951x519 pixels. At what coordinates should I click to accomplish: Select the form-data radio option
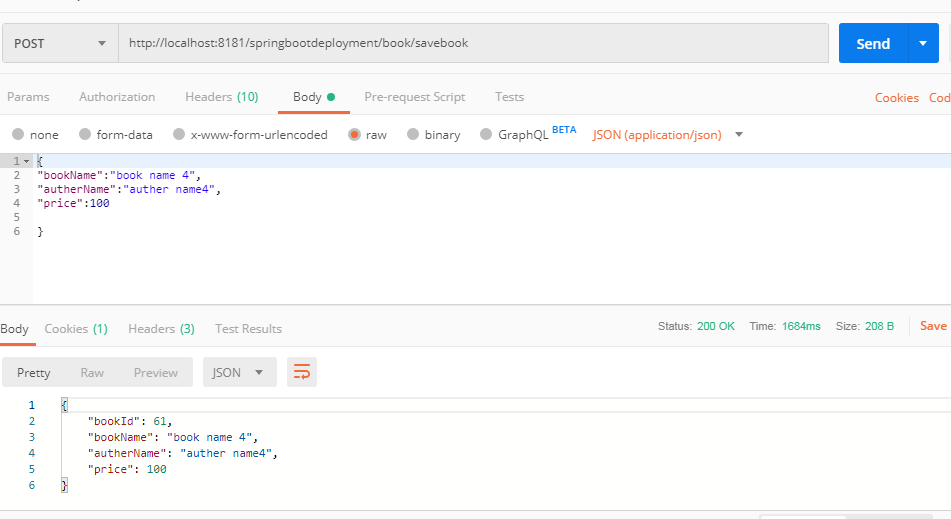(85, 135)
